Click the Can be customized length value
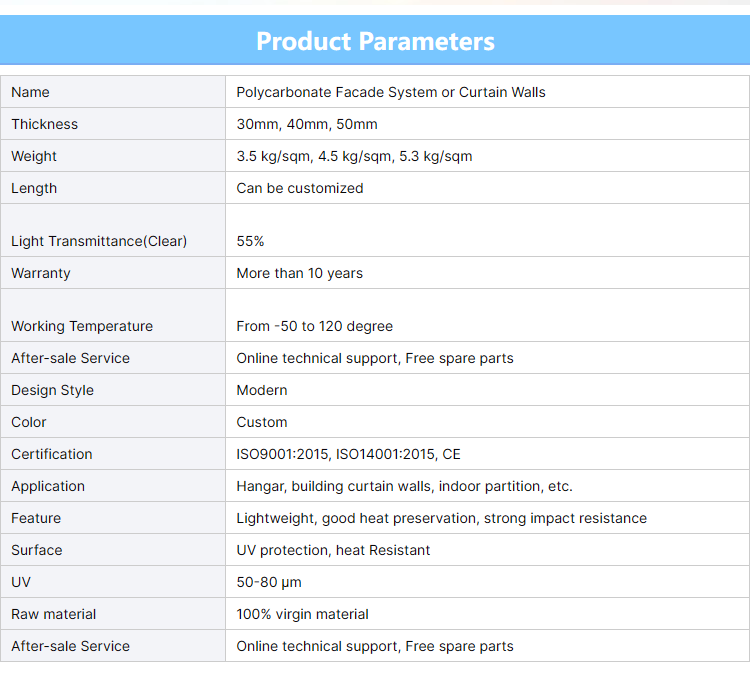The height and width of the screenshot is (676, 750). pos(300,188)
